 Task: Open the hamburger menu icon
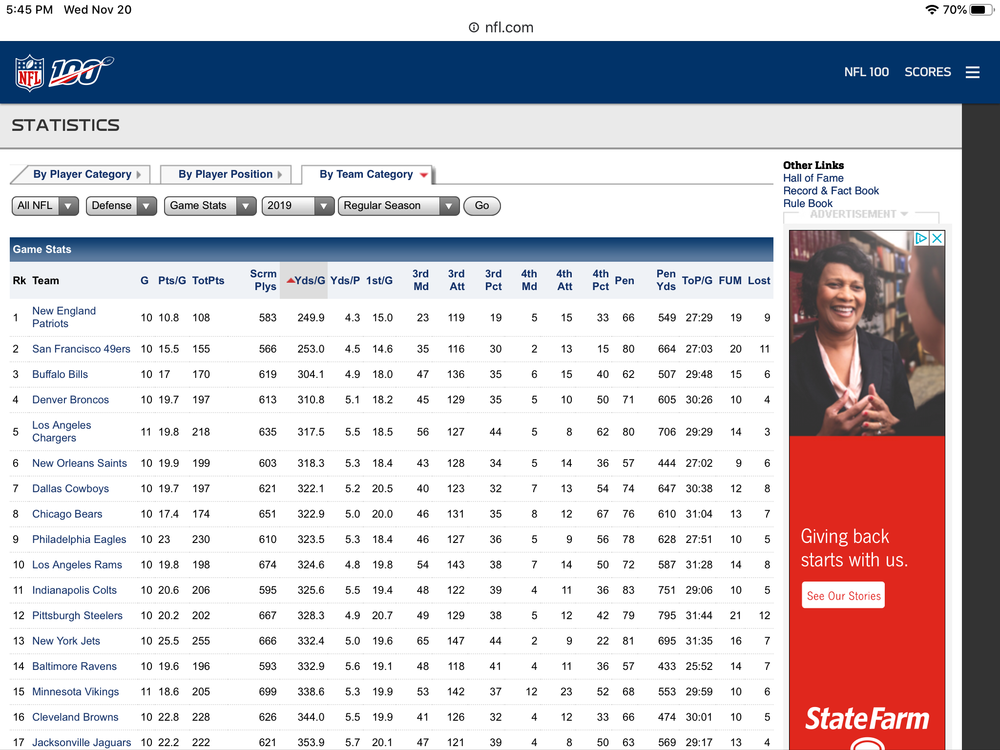pos(973,72)
